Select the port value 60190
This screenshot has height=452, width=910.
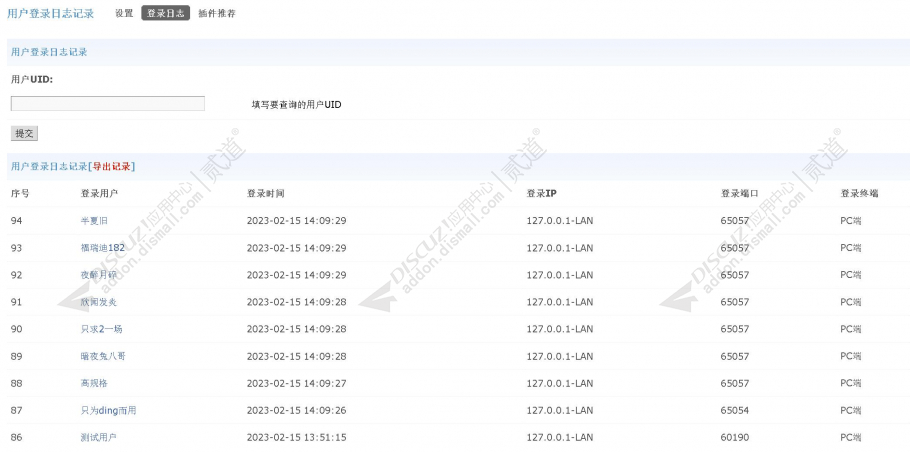pos(735,437)
